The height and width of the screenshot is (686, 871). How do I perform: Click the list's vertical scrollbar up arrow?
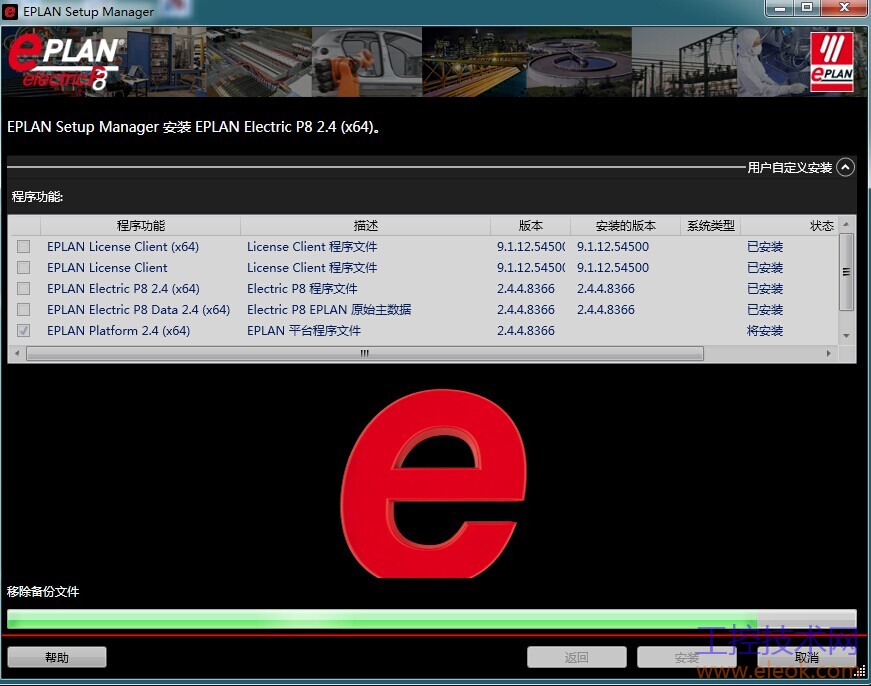tap(846, 224)
